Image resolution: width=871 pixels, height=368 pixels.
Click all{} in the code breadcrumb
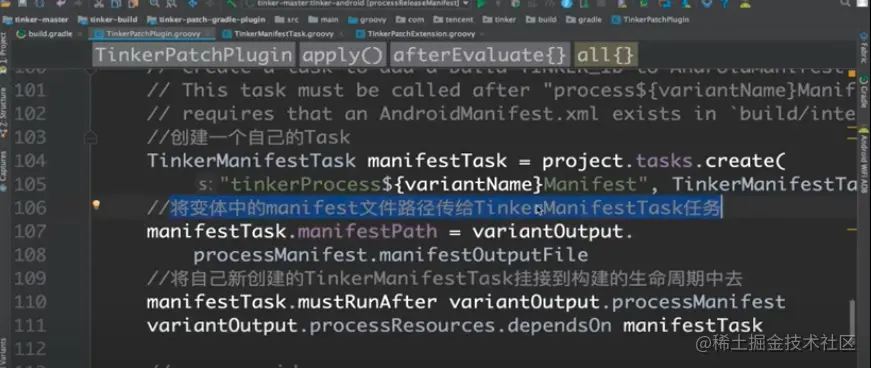coord(605,55)
